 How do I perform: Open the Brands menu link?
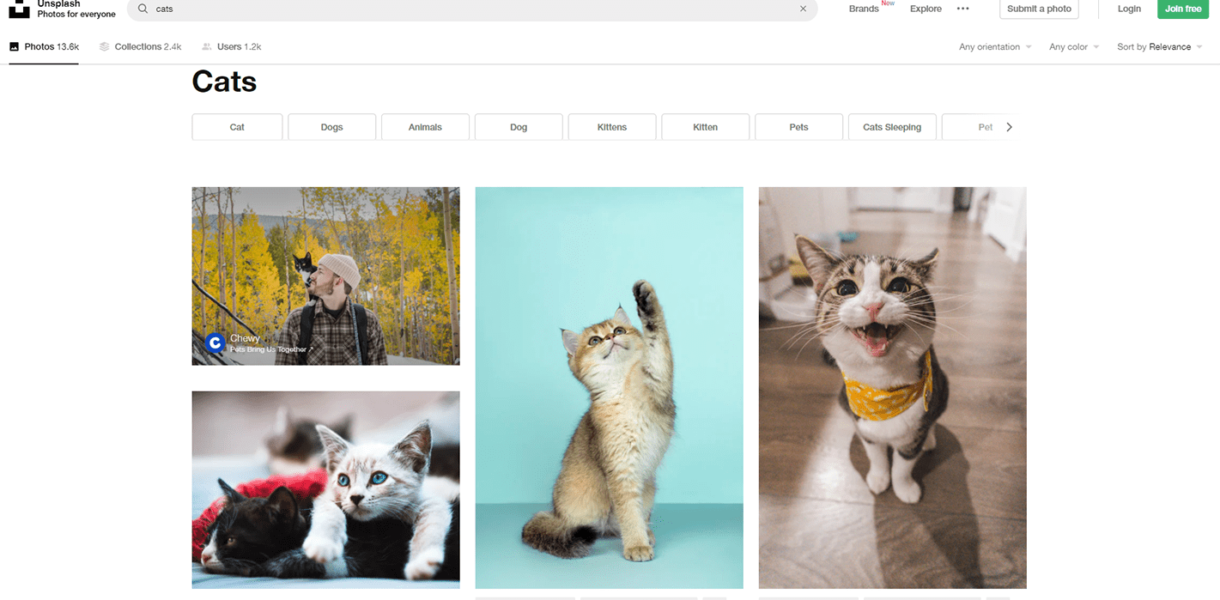[x=864, y=8]
